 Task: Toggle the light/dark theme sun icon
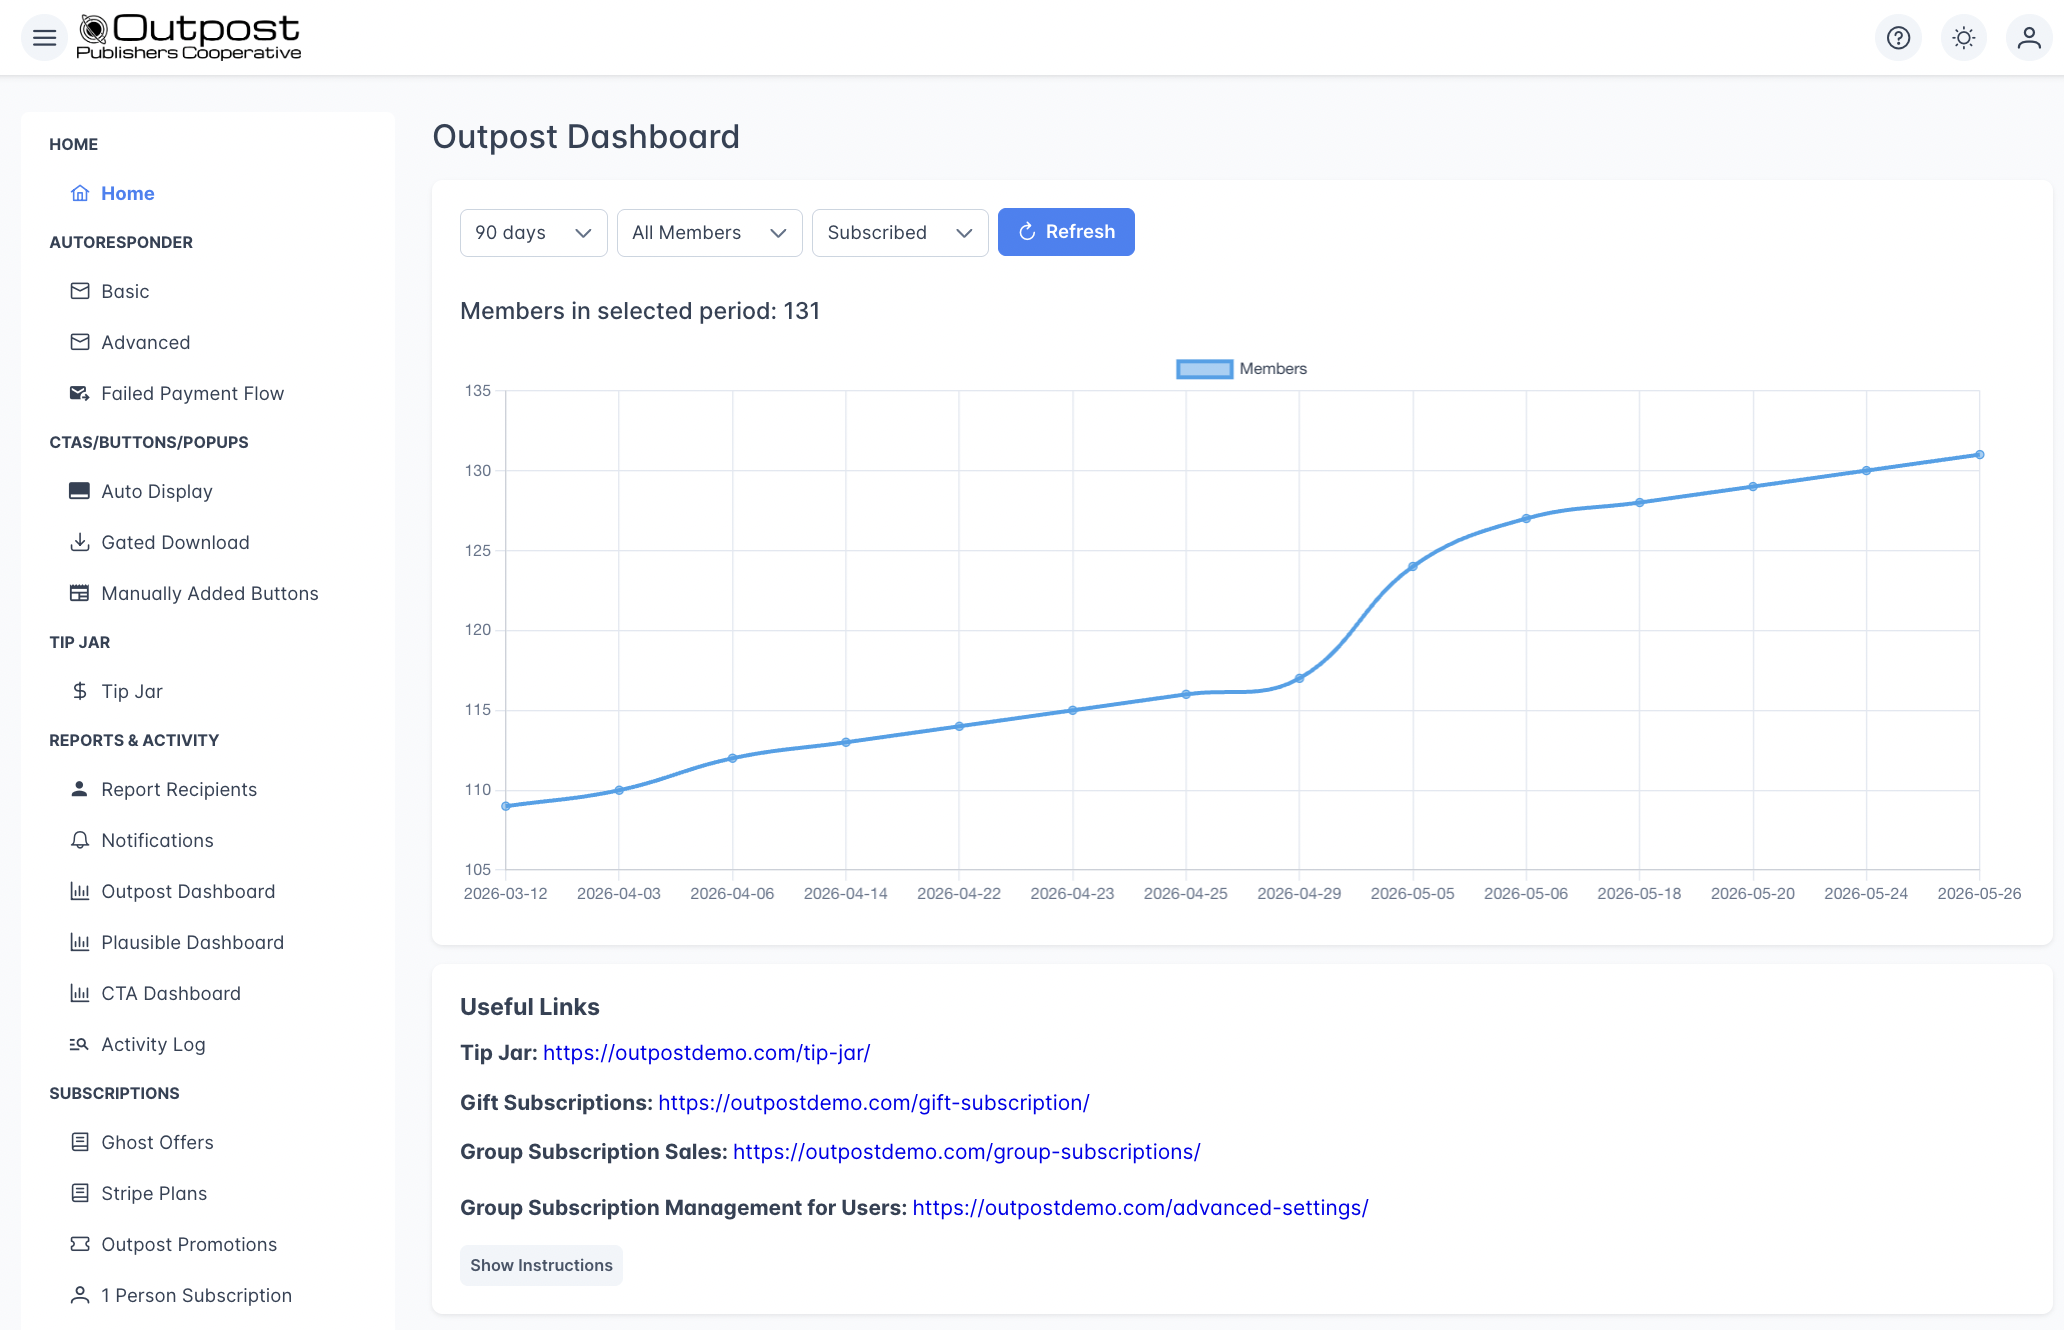pos(1964,38)
